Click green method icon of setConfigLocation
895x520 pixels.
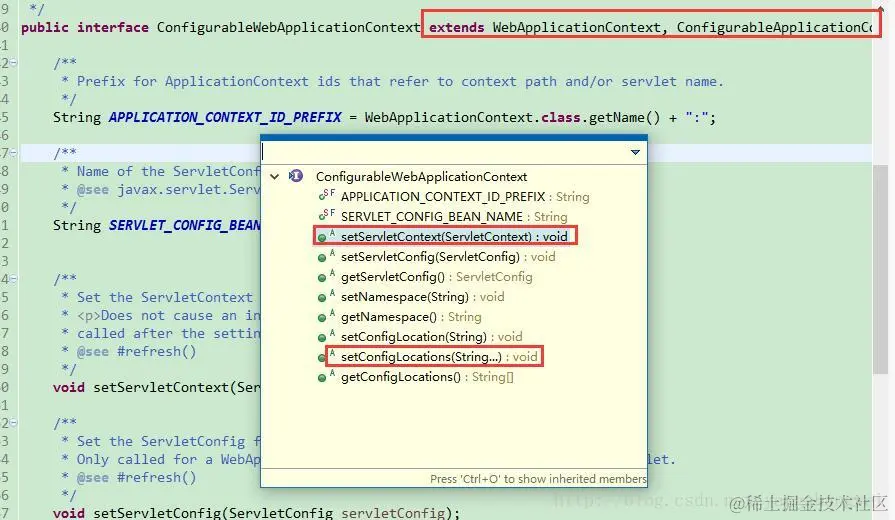pos(322,337)
